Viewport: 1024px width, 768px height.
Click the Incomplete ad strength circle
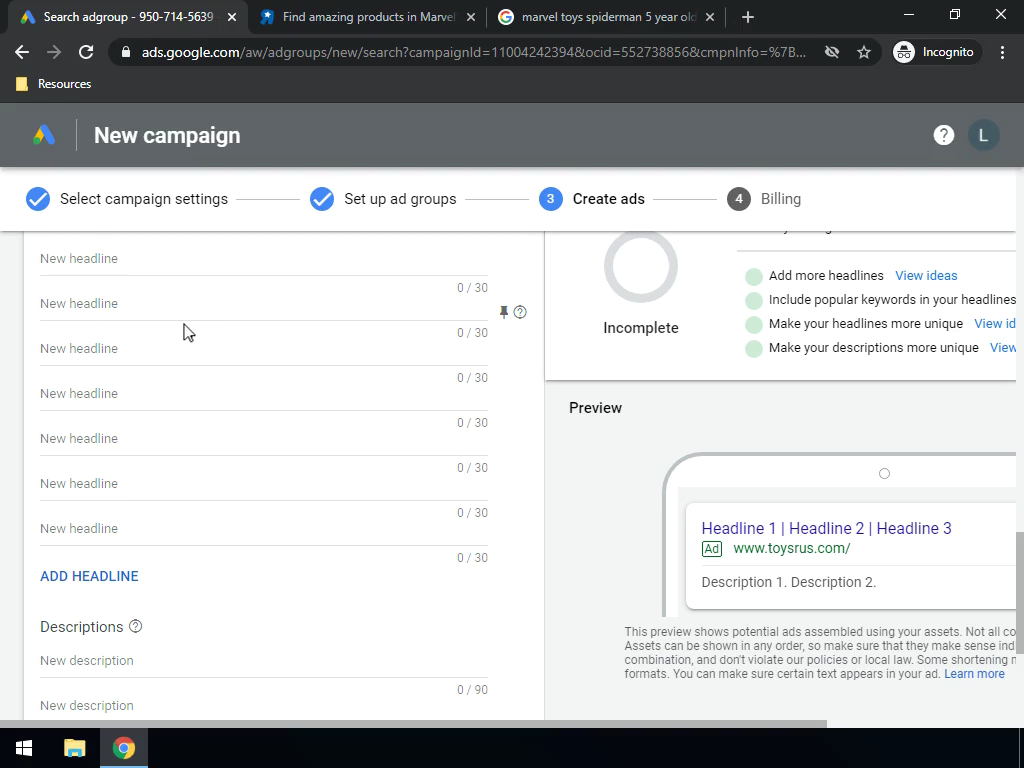(641, 266)
